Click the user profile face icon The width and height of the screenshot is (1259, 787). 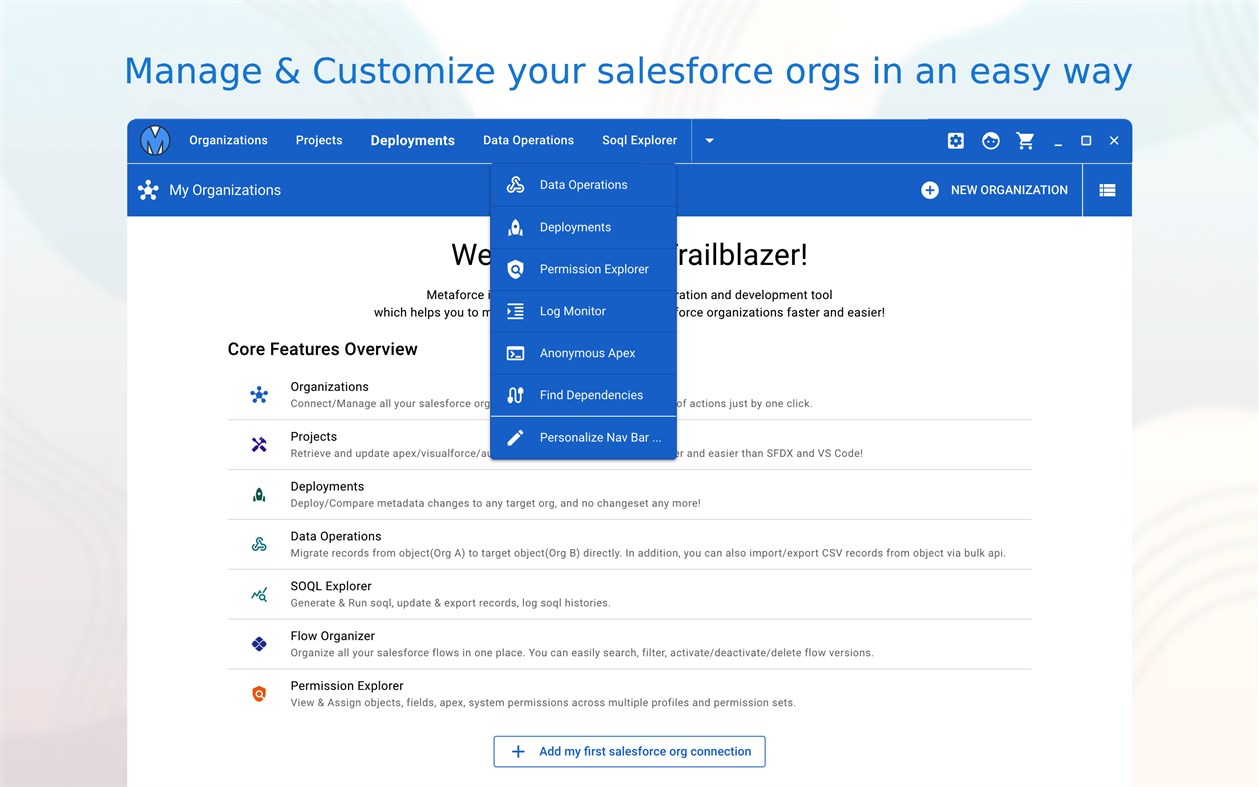(x=991, y=141)
